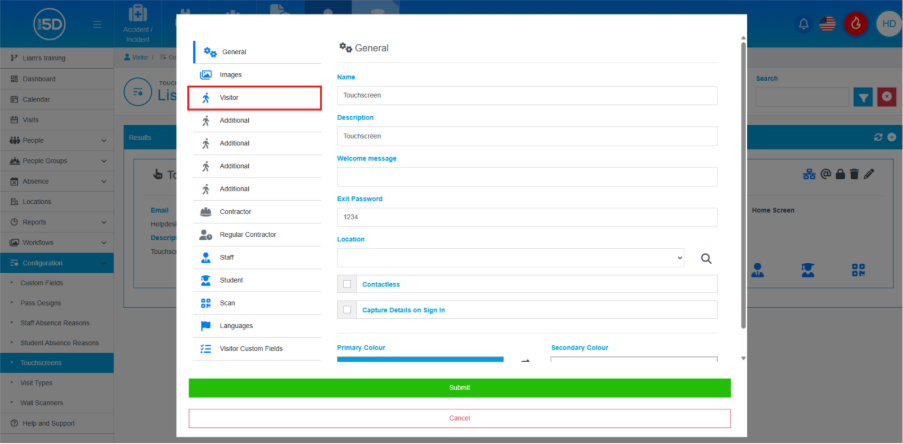Open the Accident / Incident module icon
Viewport: 903px width, 444px height.
(x=138, y=24)
